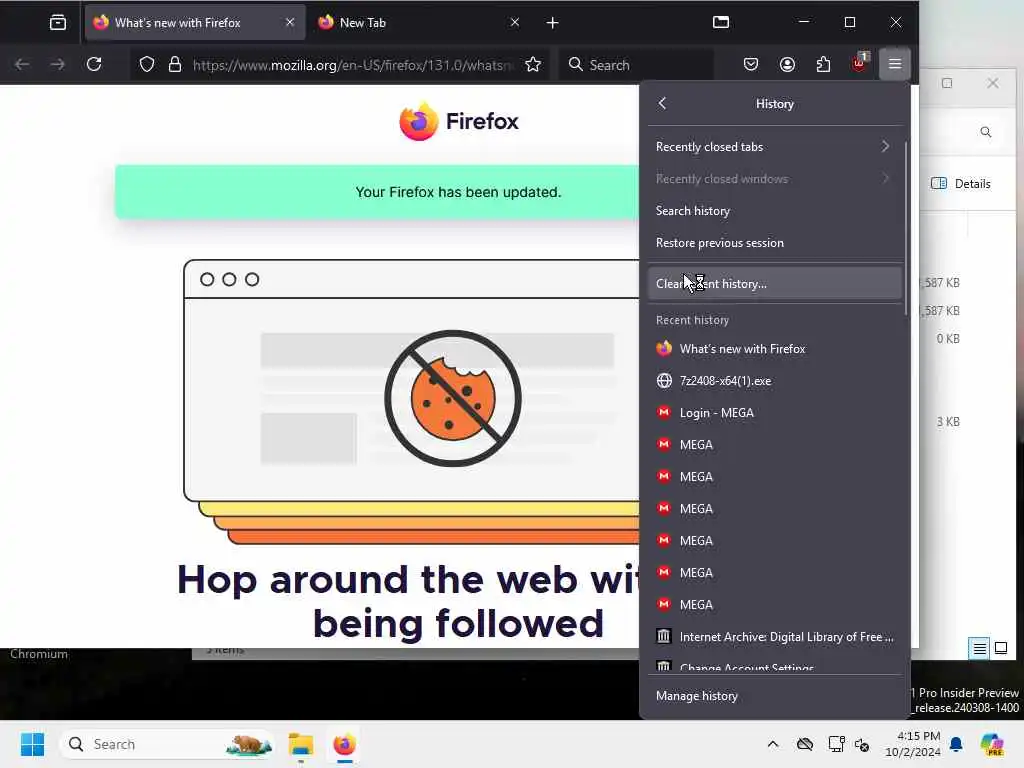This screenshot has height=768, width=1024.
Task: Close the What's new with Firefox tab
Action: pyautogui.click(x=289, y=22)
